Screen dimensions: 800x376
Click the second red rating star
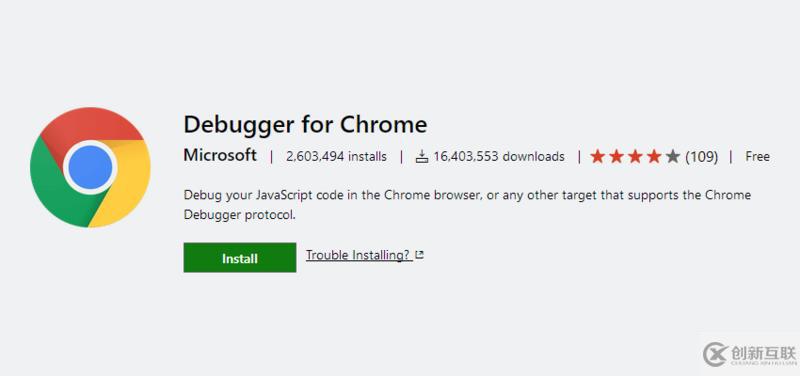616,156
